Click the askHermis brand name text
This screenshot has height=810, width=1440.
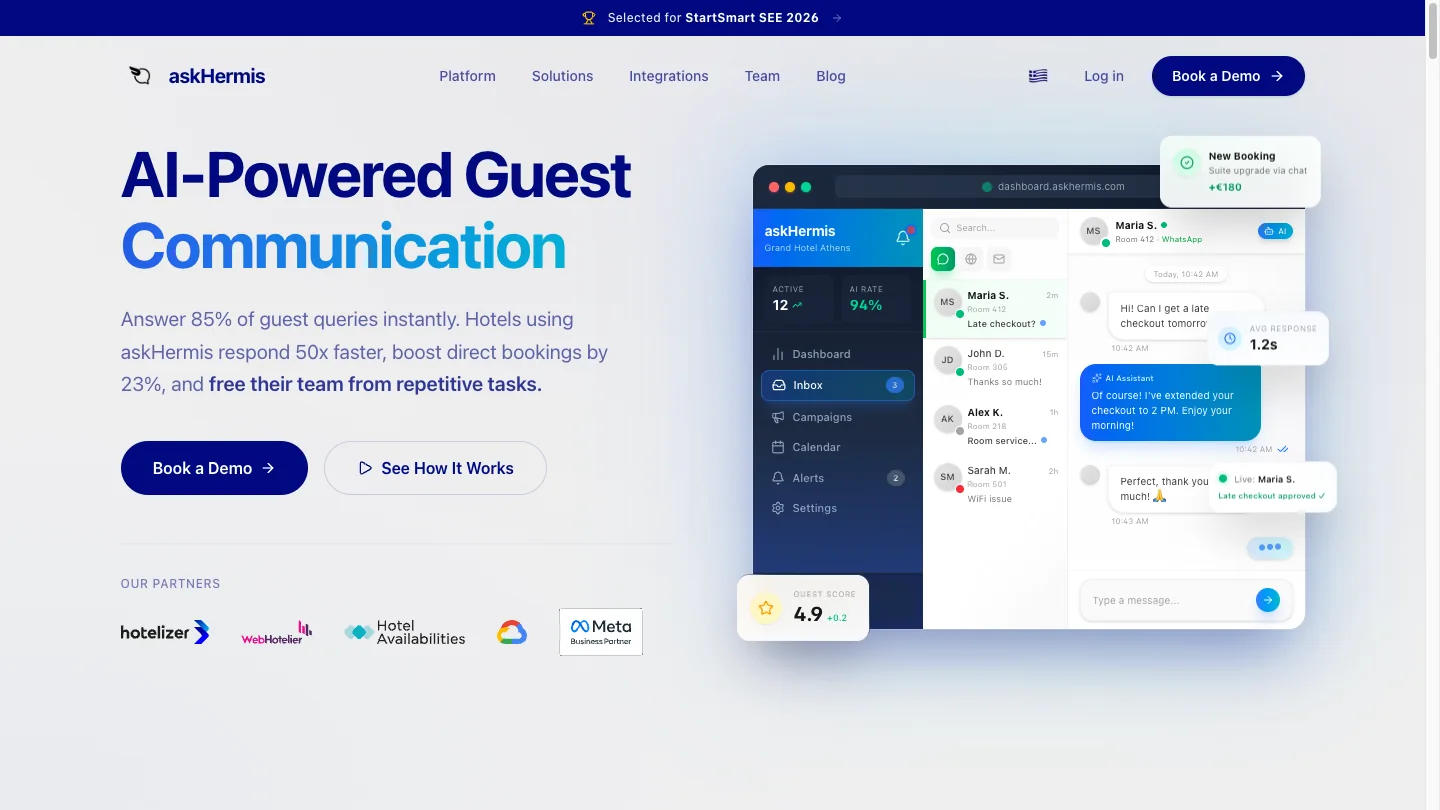coord(217,76)
